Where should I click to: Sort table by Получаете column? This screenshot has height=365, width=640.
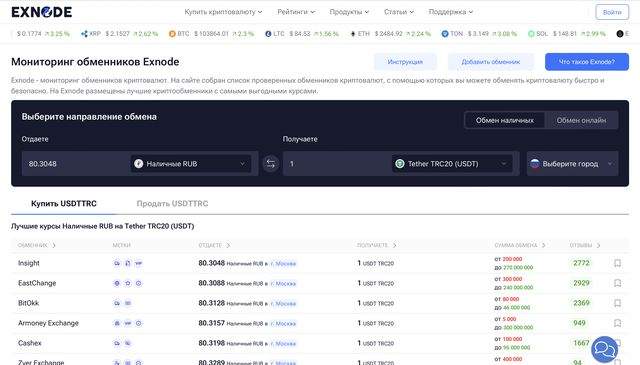pyautogui.click(x=377, y=245)
